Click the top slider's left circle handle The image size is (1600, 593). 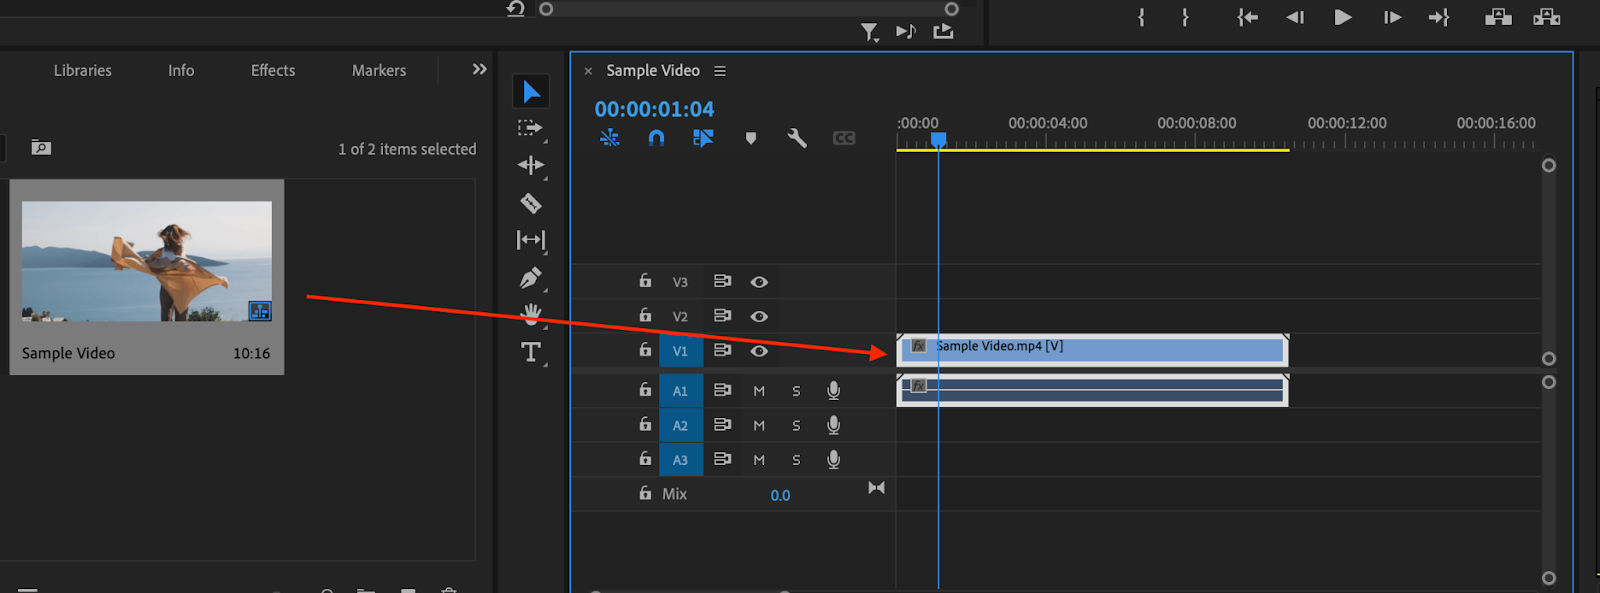tap(546, 9)
